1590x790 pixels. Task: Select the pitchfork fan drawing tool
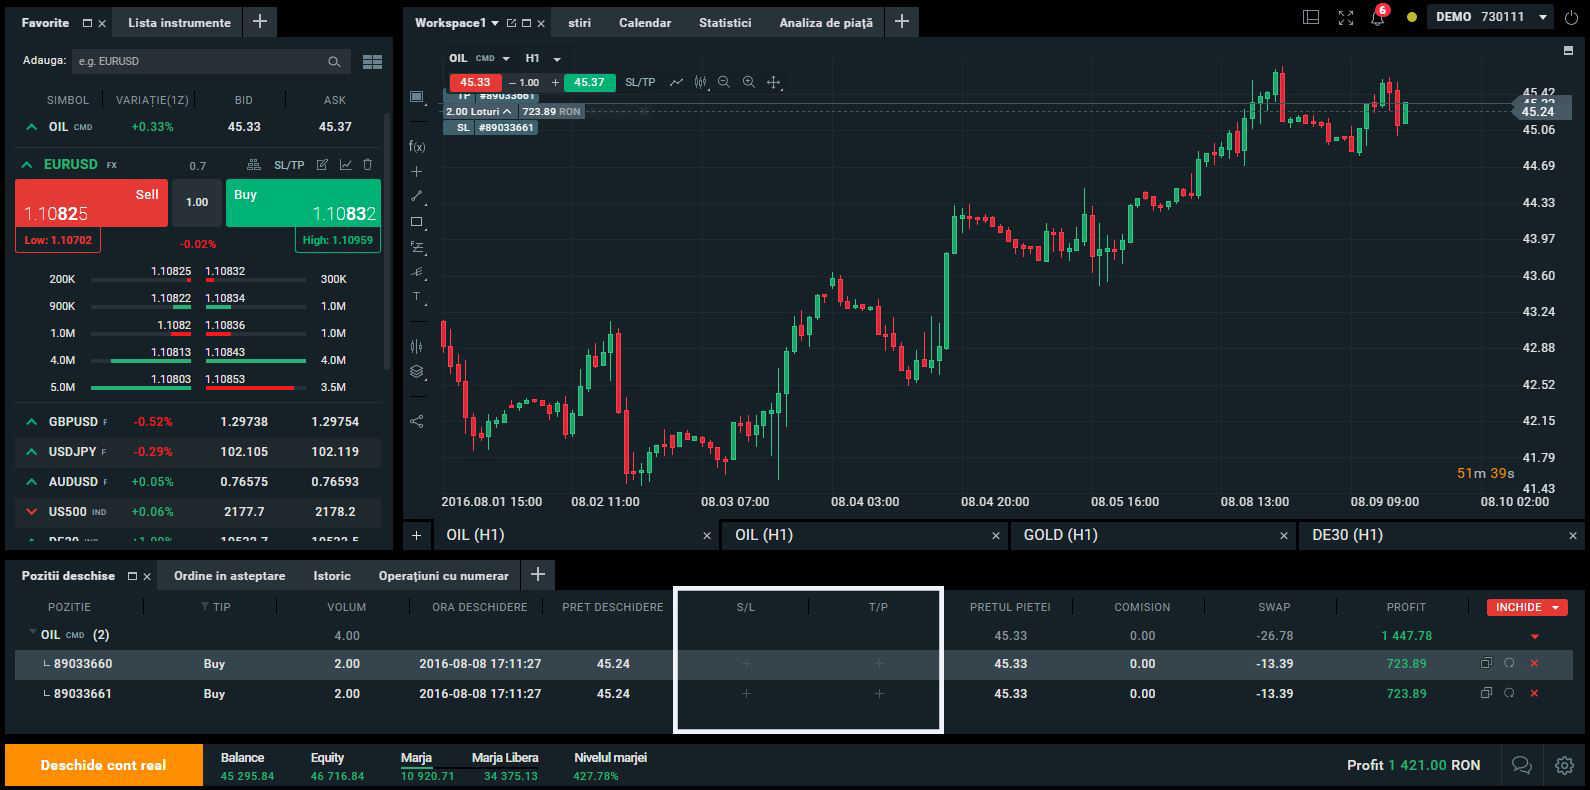tap(417, 272)
